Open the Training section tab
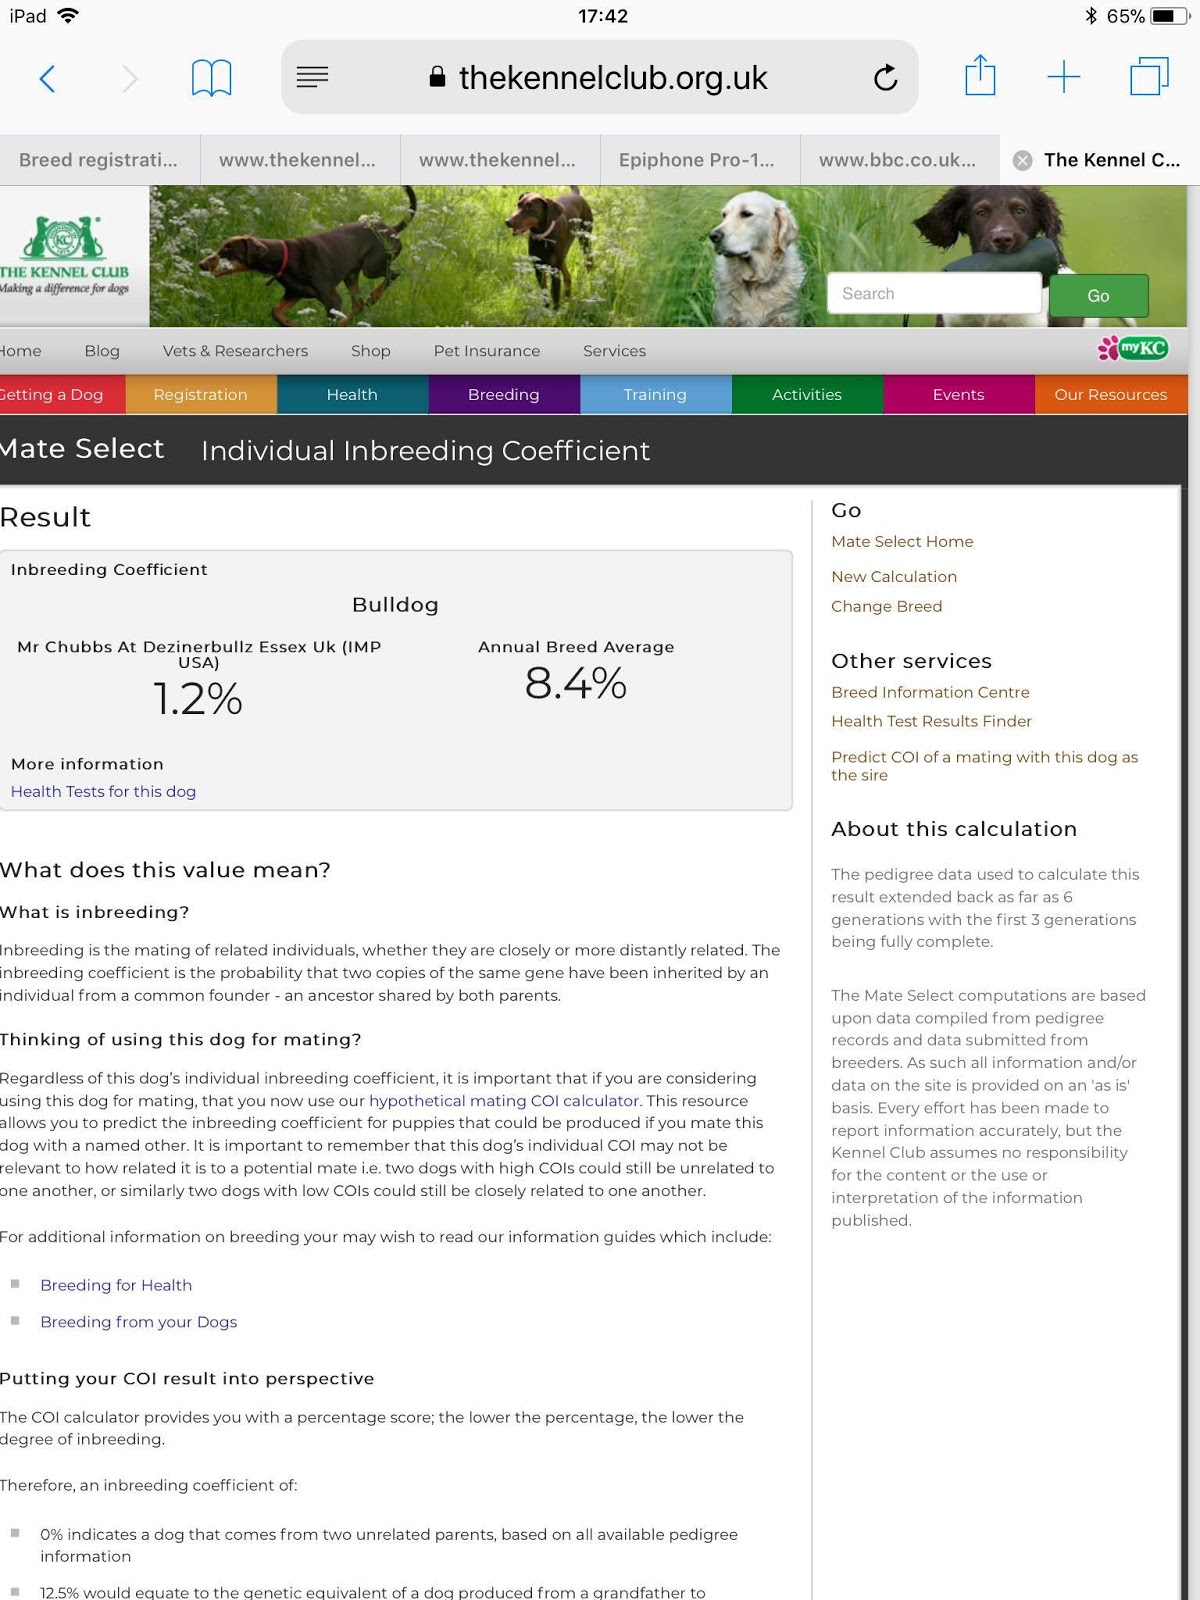 (655, 394)
